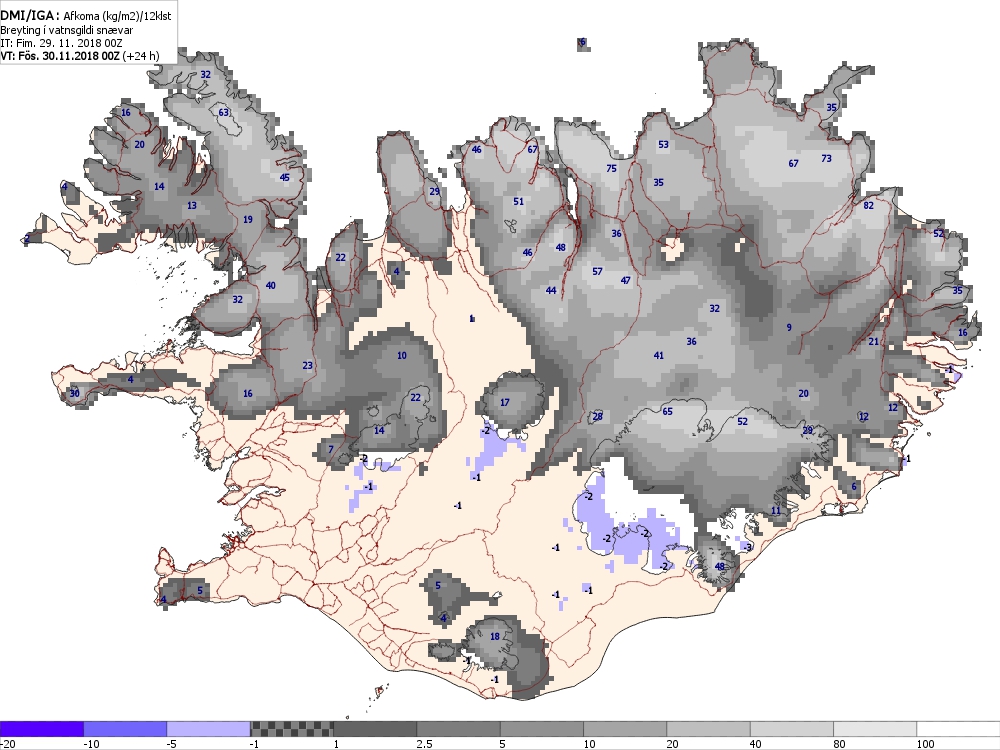Viewport: 1000px width, 750px height.
Task: Select the dark gray 1 to 2.5 legend swatch
Action: [375, 729]
